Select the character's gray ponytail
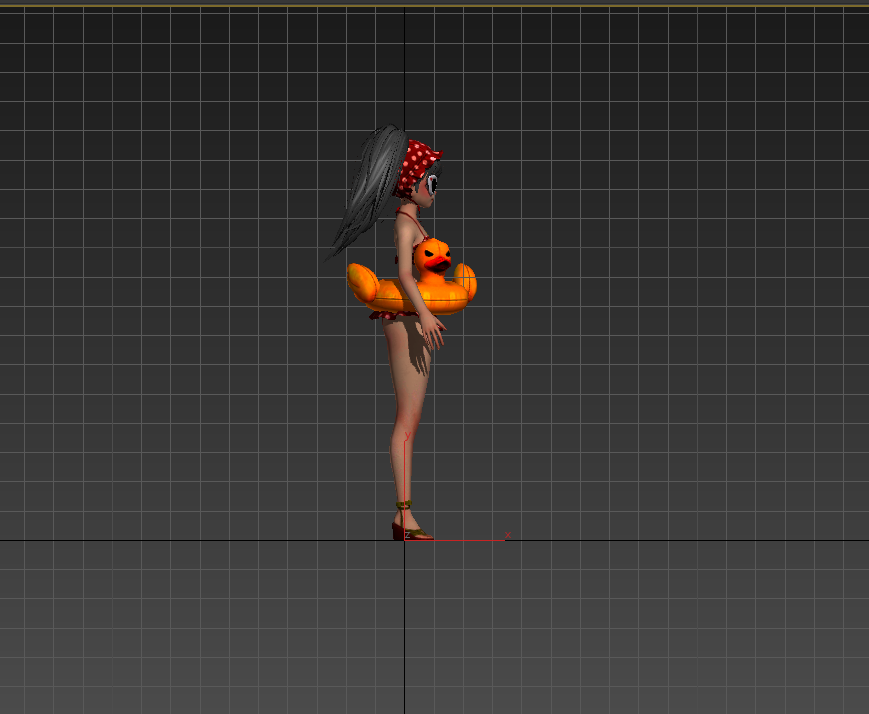 pyautogui.click(x=367, y=190)
